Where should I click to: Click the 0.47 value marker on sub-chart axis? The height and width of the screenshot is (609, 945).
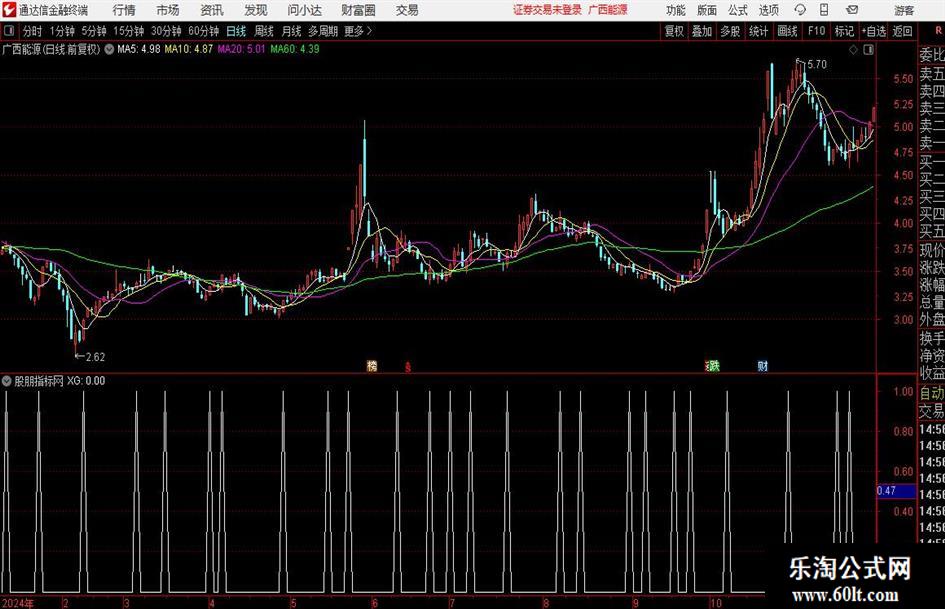(895, 491)
